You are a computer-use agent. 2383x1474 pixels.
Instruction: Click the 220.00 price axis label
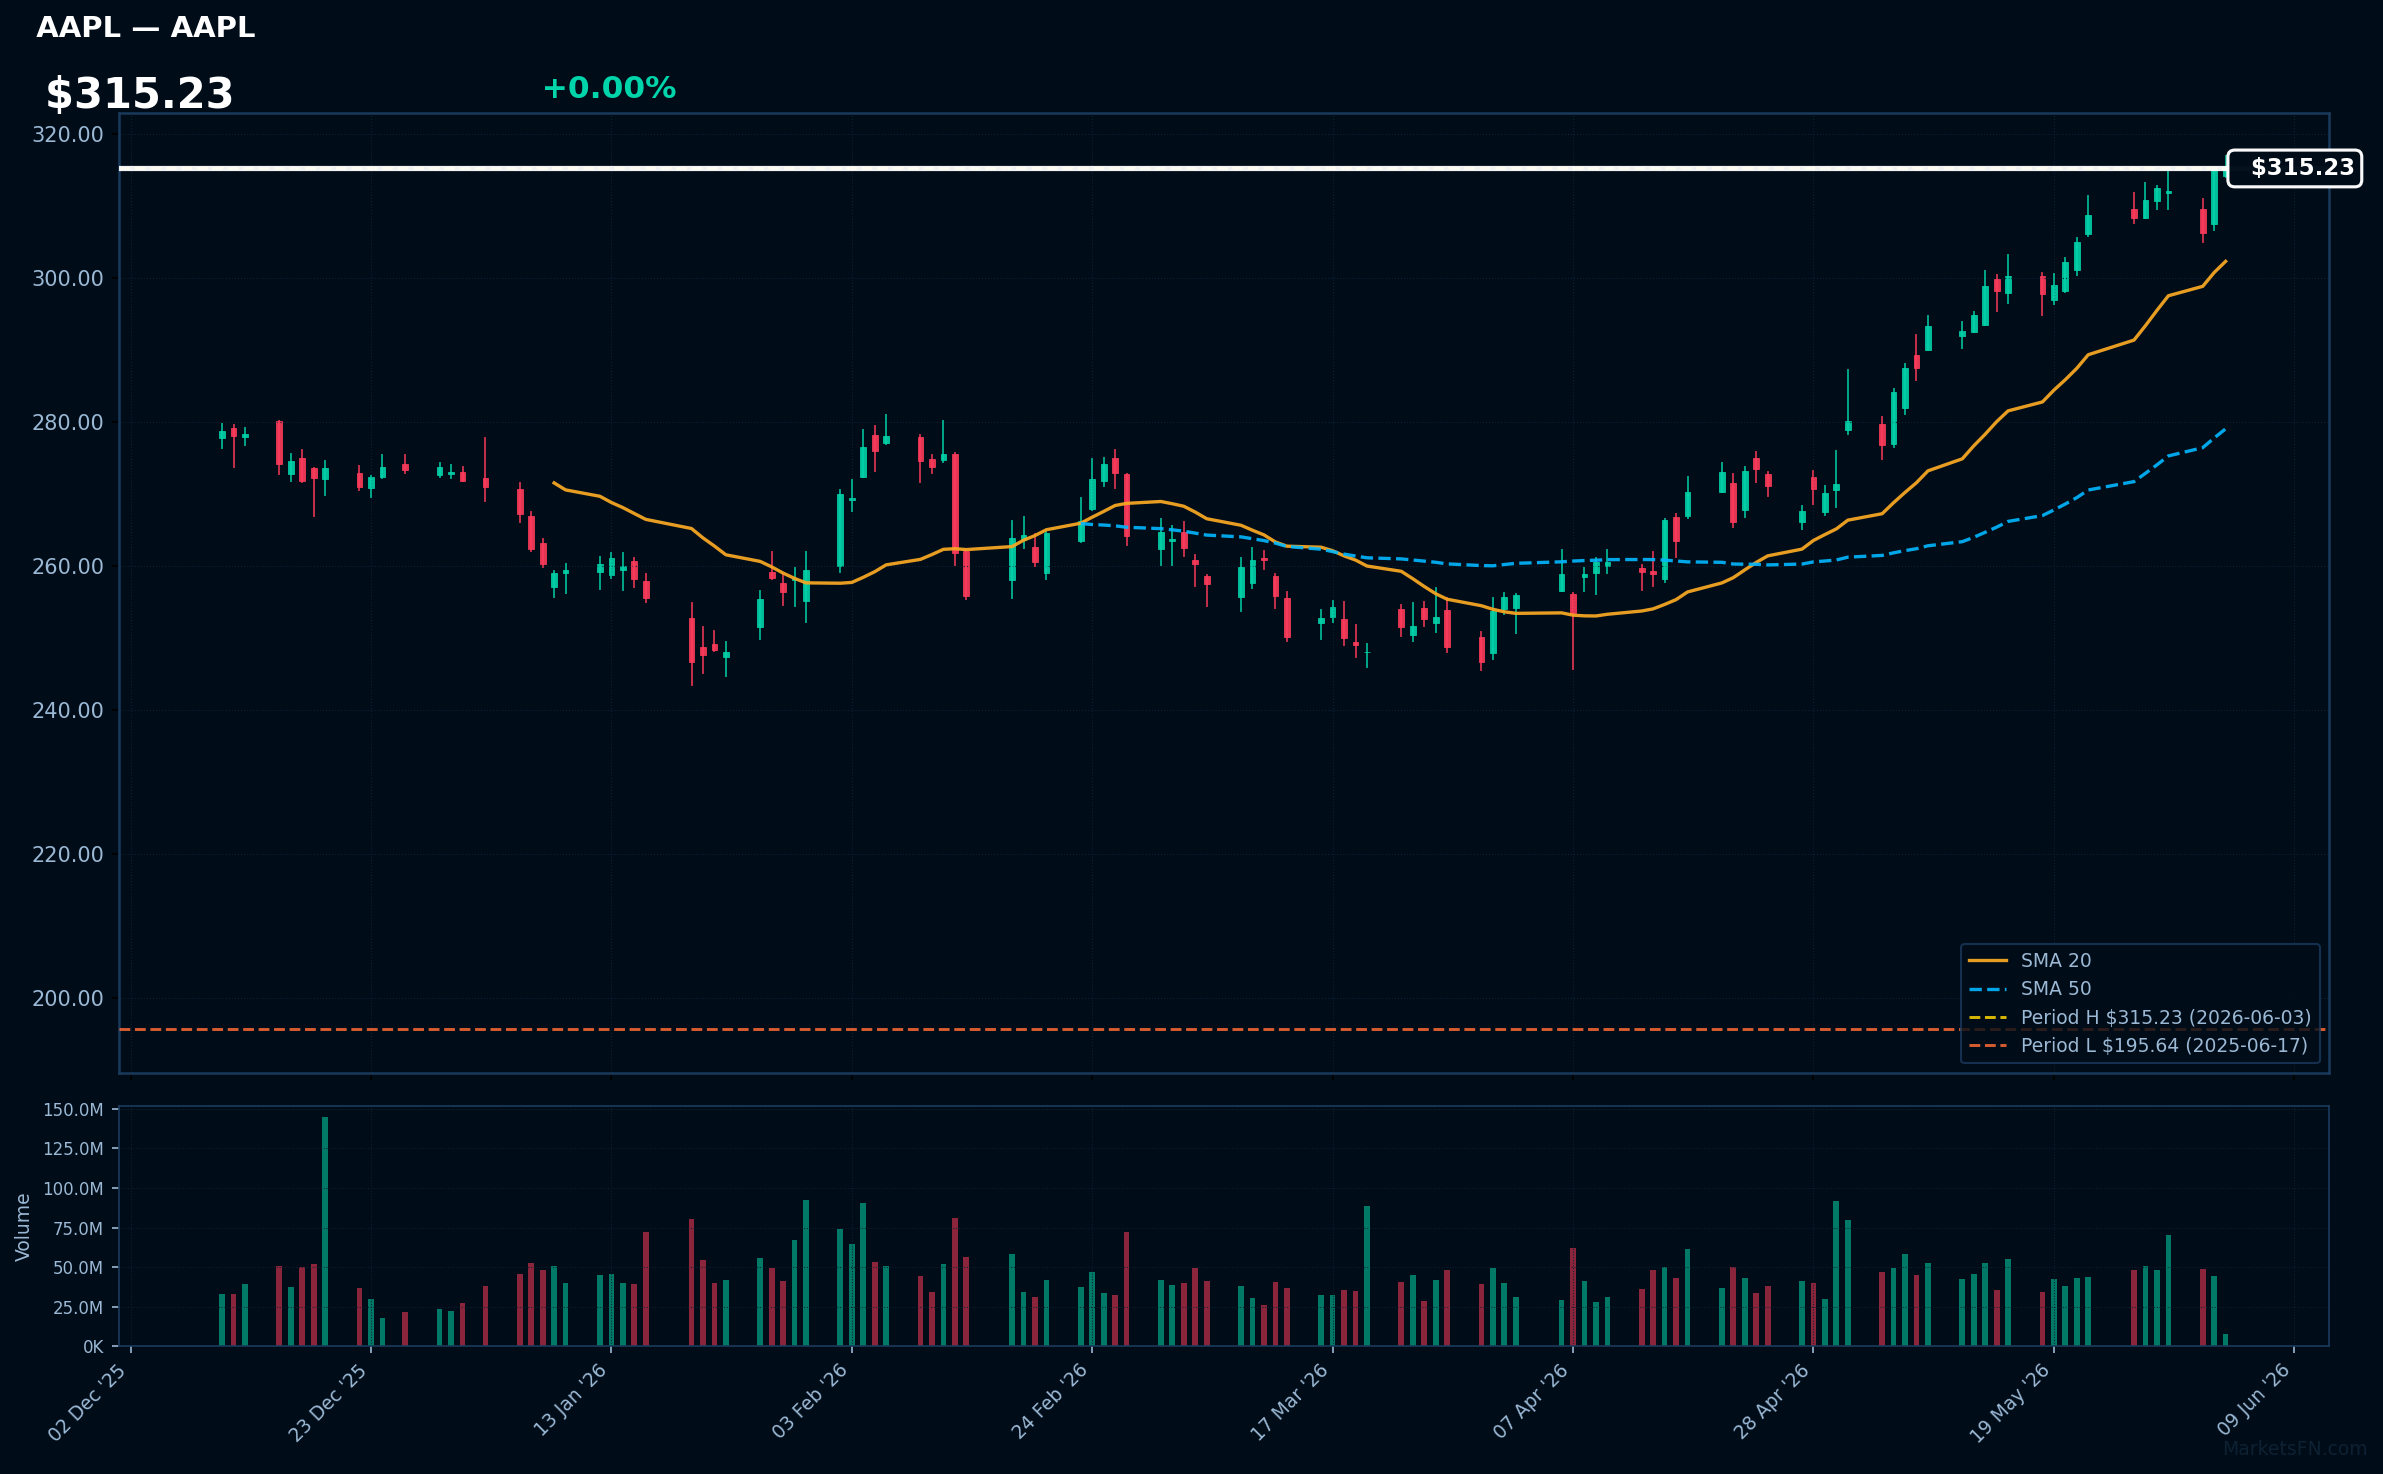[x=68, y=854]
